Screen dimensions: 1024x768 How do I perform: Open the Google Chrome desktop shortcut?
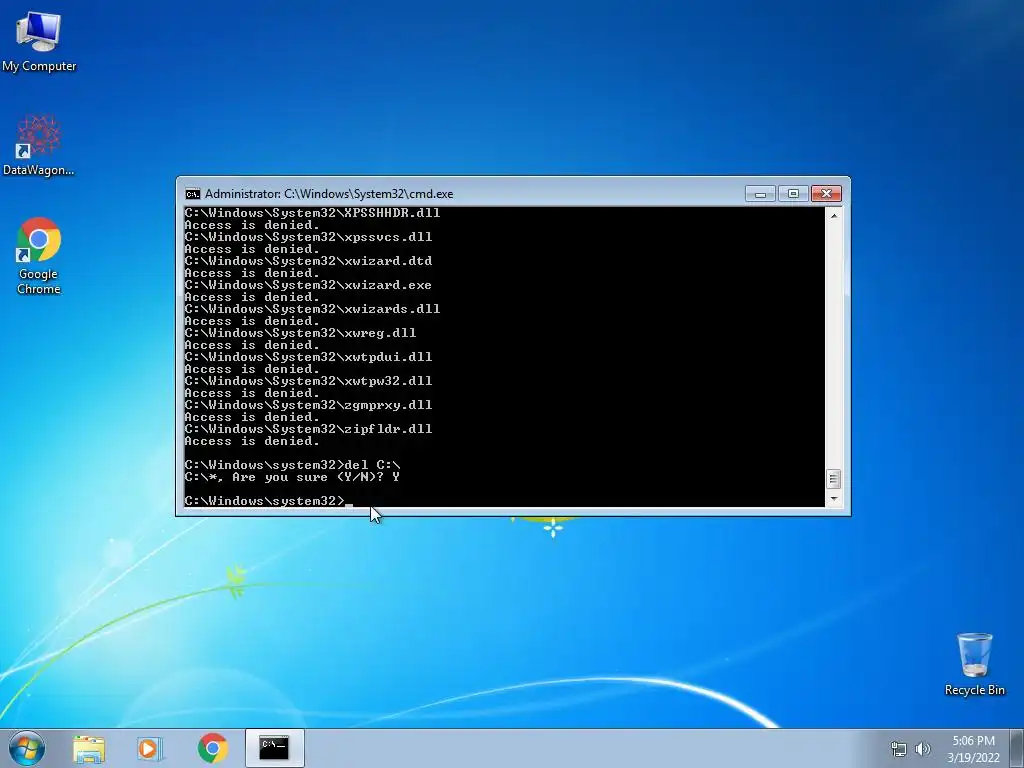[39, 256]
